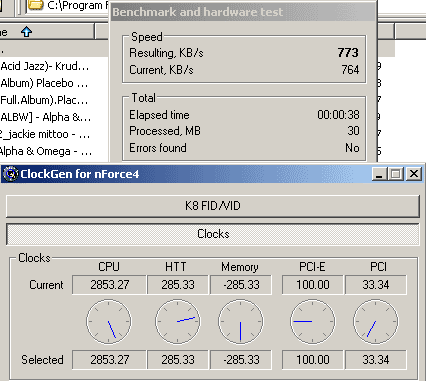The width and height of the screenshot is (426, 381).
Task: Select the Clocks panel button
Action: click(x=213, y=234)
